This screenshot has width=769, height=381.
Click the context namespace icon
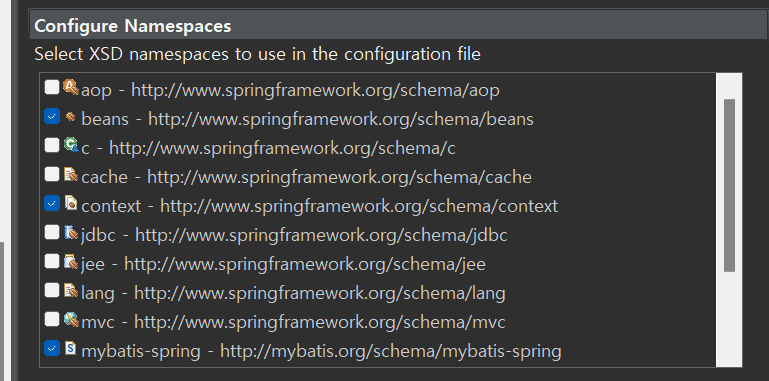(x=71, y=203)
